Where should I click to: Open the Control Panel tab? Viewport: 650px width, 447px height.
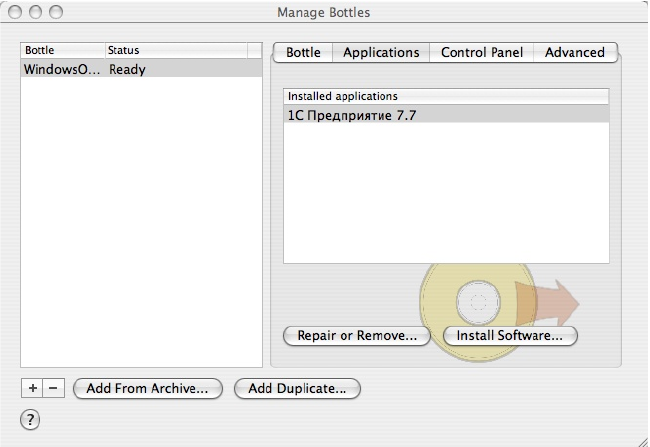[x=482, y=52]
